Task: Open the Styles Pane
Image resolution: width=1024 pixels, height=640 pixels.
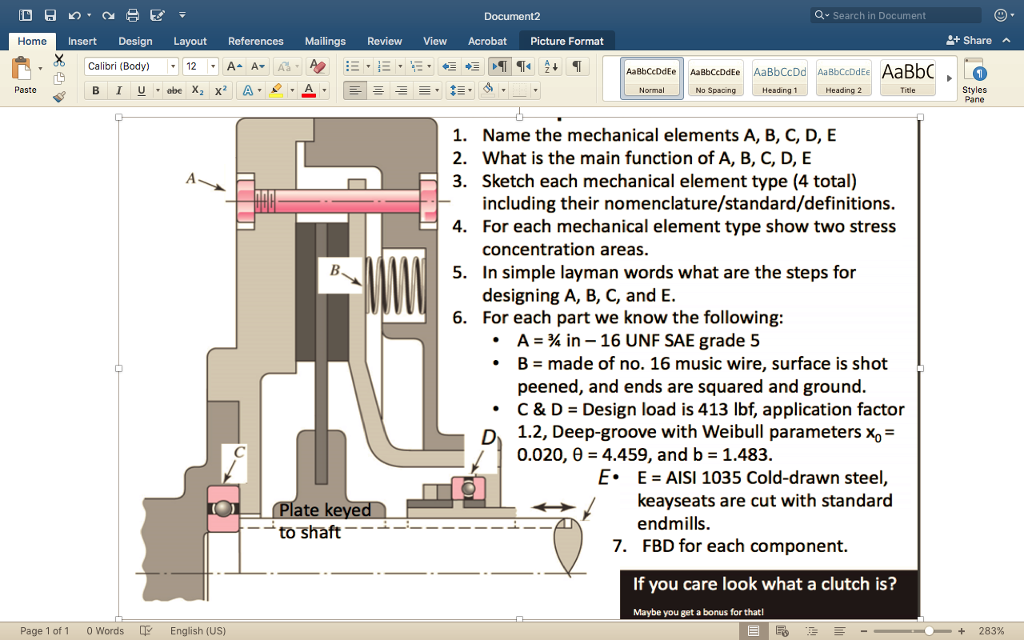Action: tap(975, 80)
